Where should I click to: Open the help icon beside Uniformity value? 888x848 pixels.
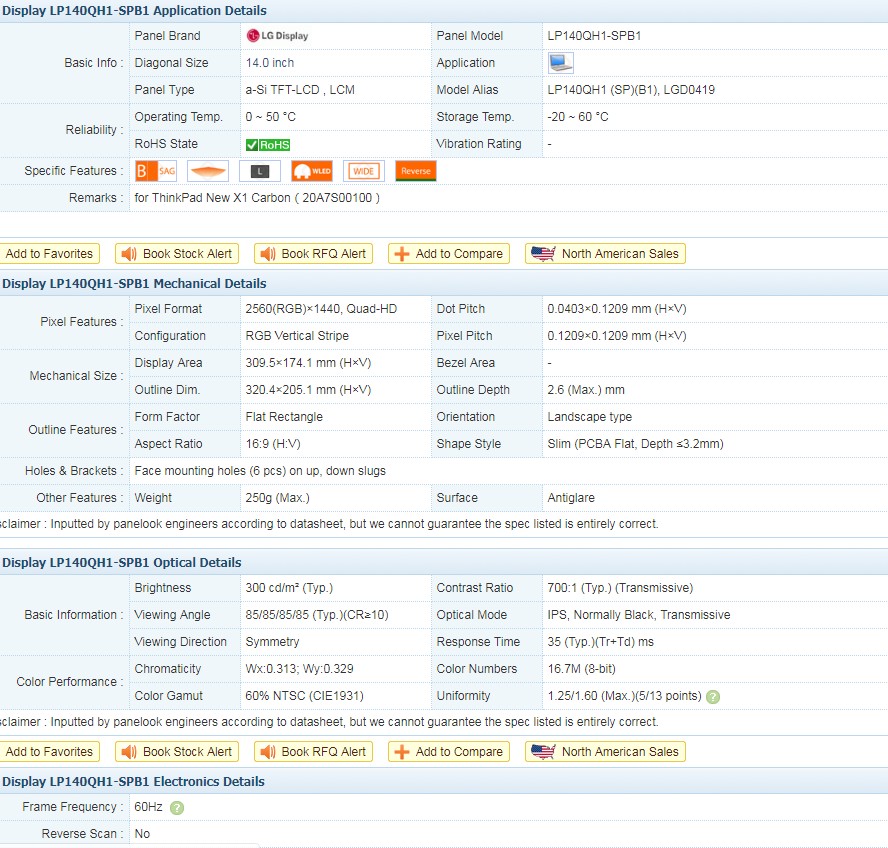pyautogui.click(x=714, y=697)
